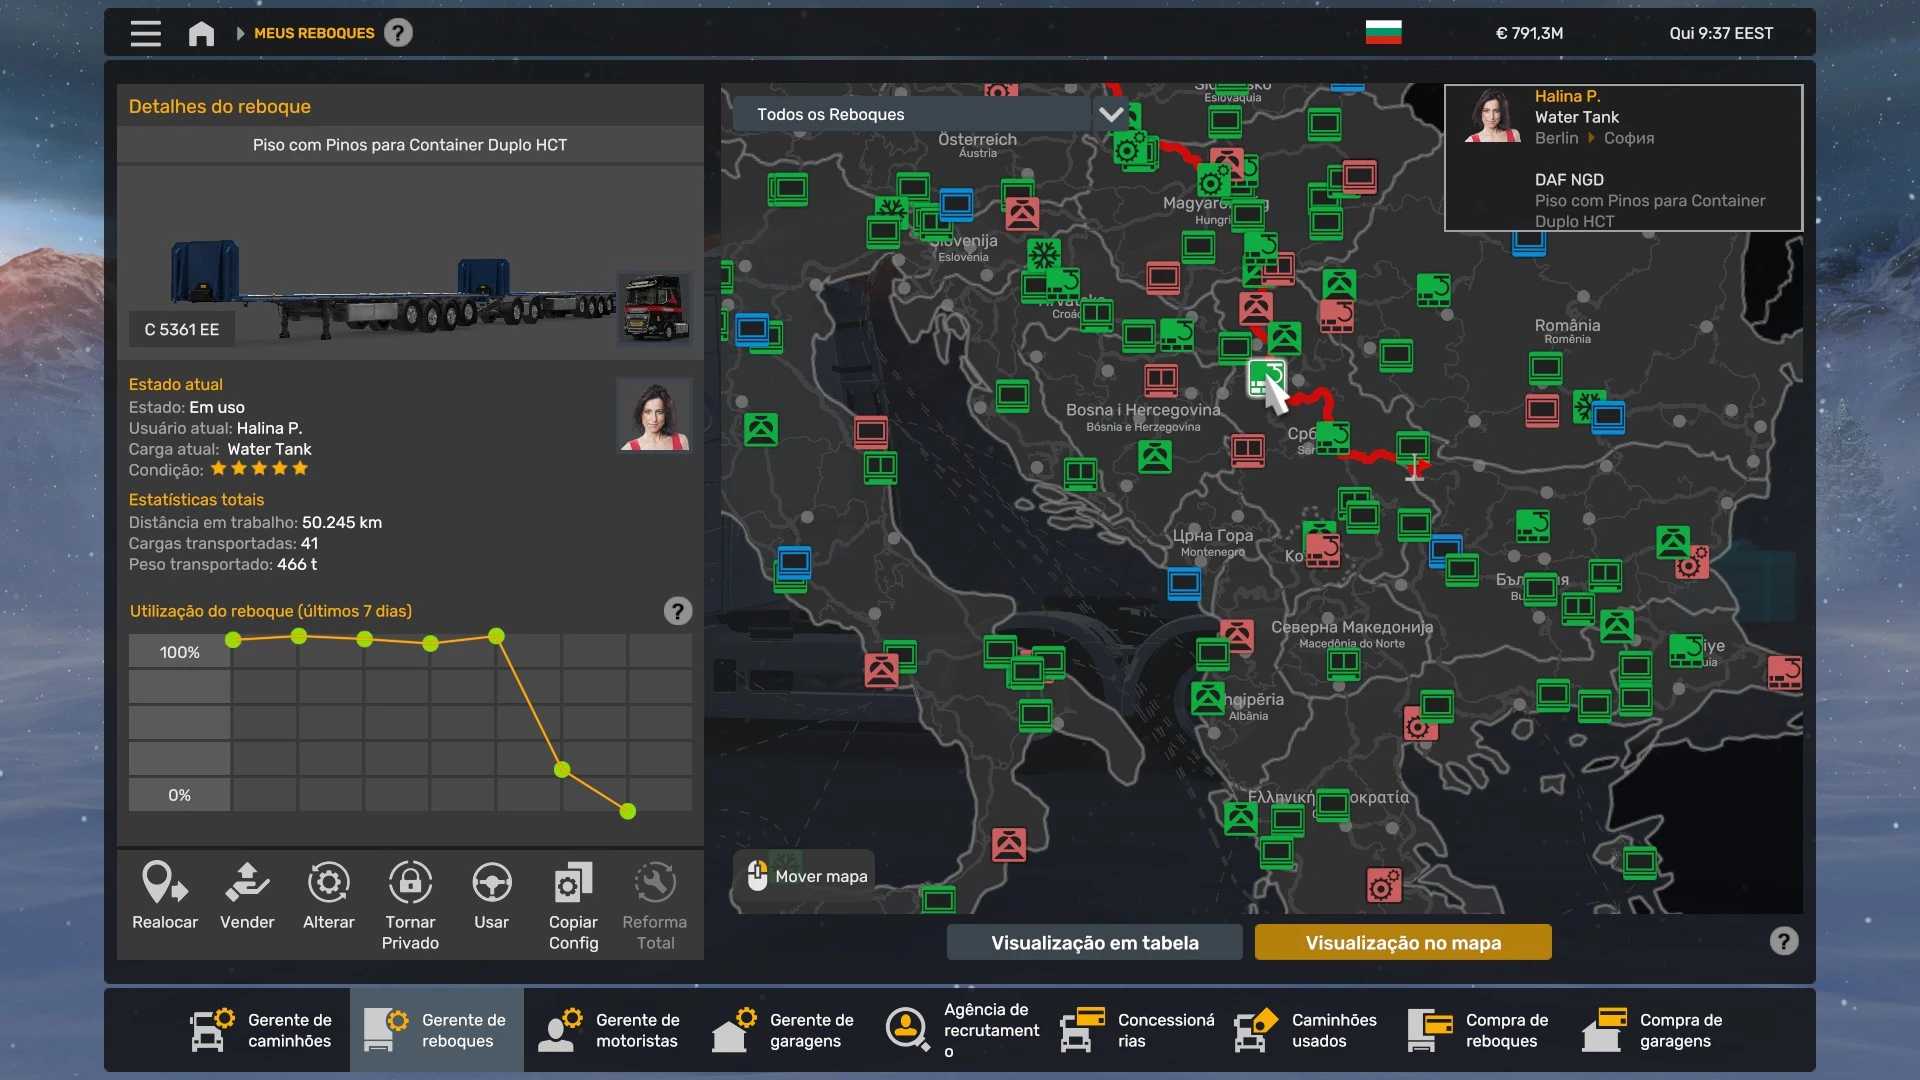
Task: Open trailer utilization help question mark
Action: (x=677, y=611)
